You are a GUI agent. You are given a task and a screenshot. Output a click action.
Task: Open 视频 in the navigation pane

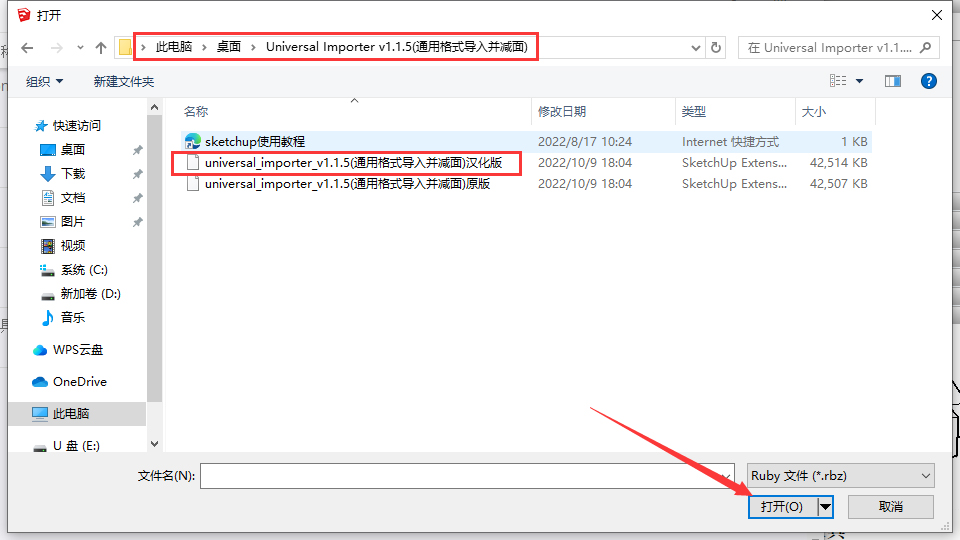click(62, 246)
